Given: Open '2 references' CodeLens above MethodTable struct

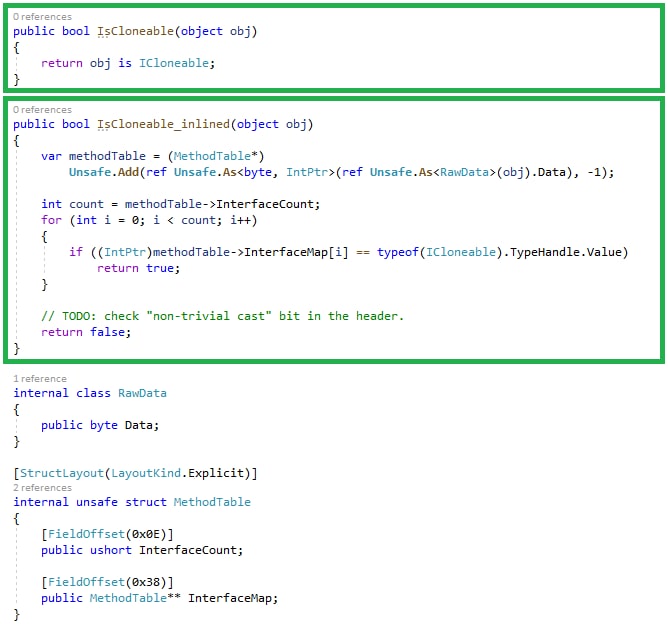Looking at the screenshot, I should 42,488.
